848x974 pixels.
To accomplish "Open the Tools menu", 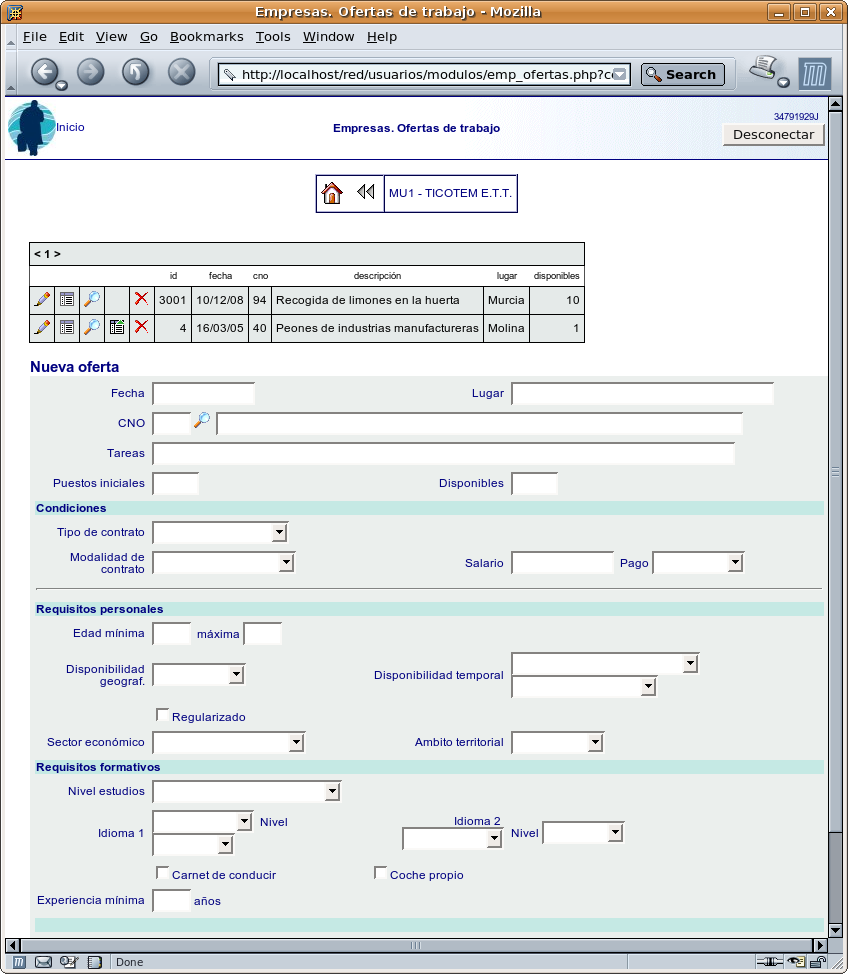I will click(x=273, y=37).
